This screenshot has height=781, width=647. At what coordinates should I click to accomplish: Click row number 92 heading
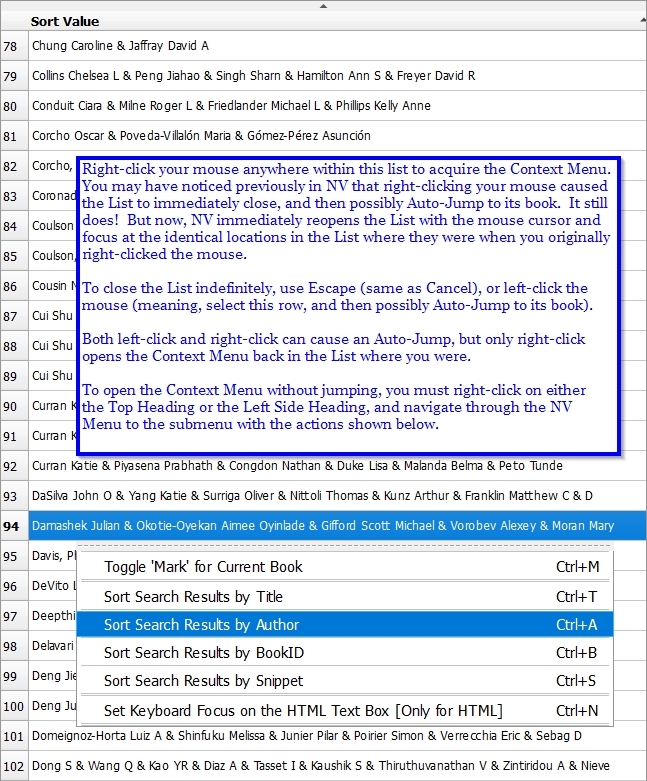[x=14, y=466]
